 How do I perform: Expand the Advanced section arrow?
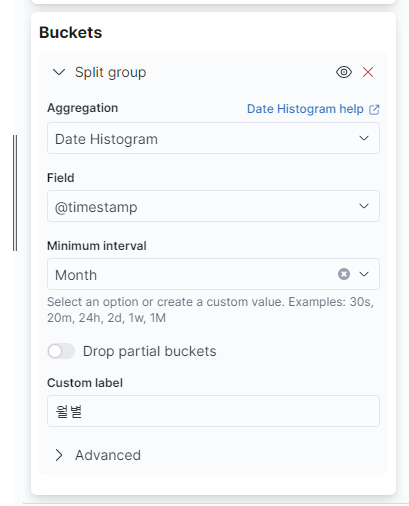(59, 455)
